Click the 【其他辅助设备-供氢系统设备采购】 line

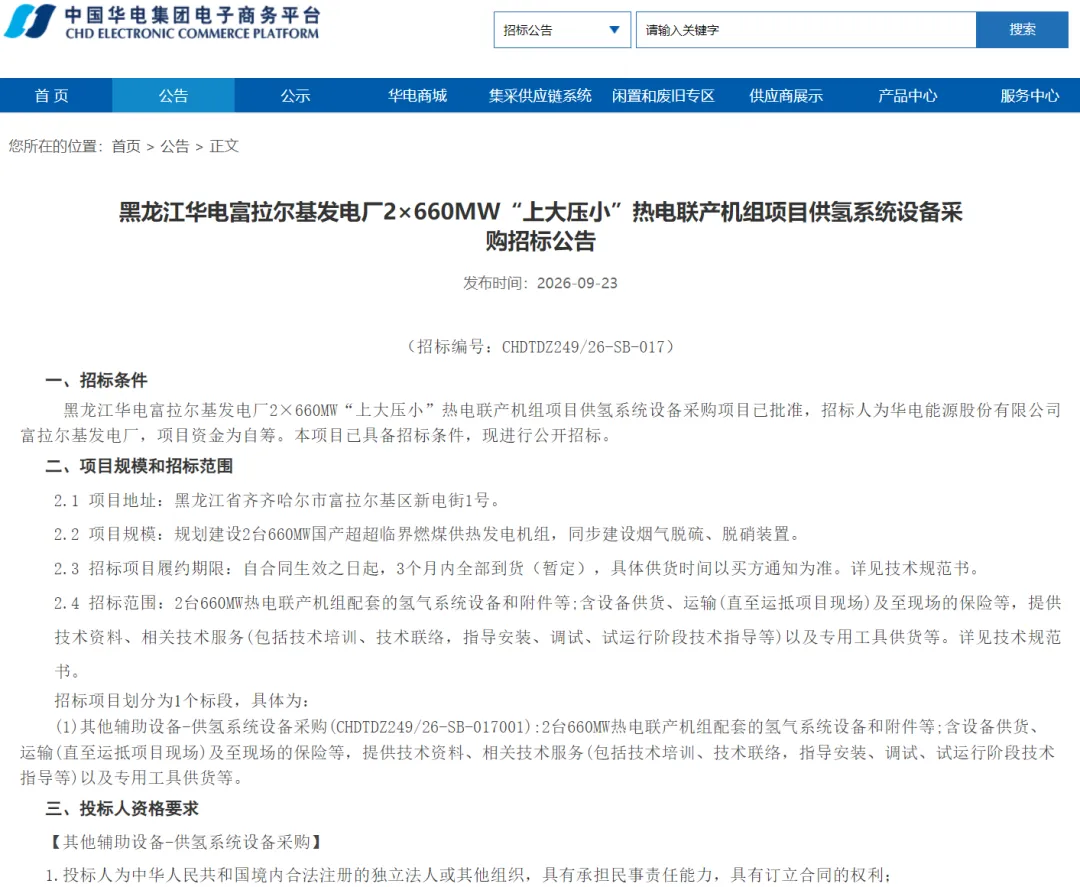point(186,842)
